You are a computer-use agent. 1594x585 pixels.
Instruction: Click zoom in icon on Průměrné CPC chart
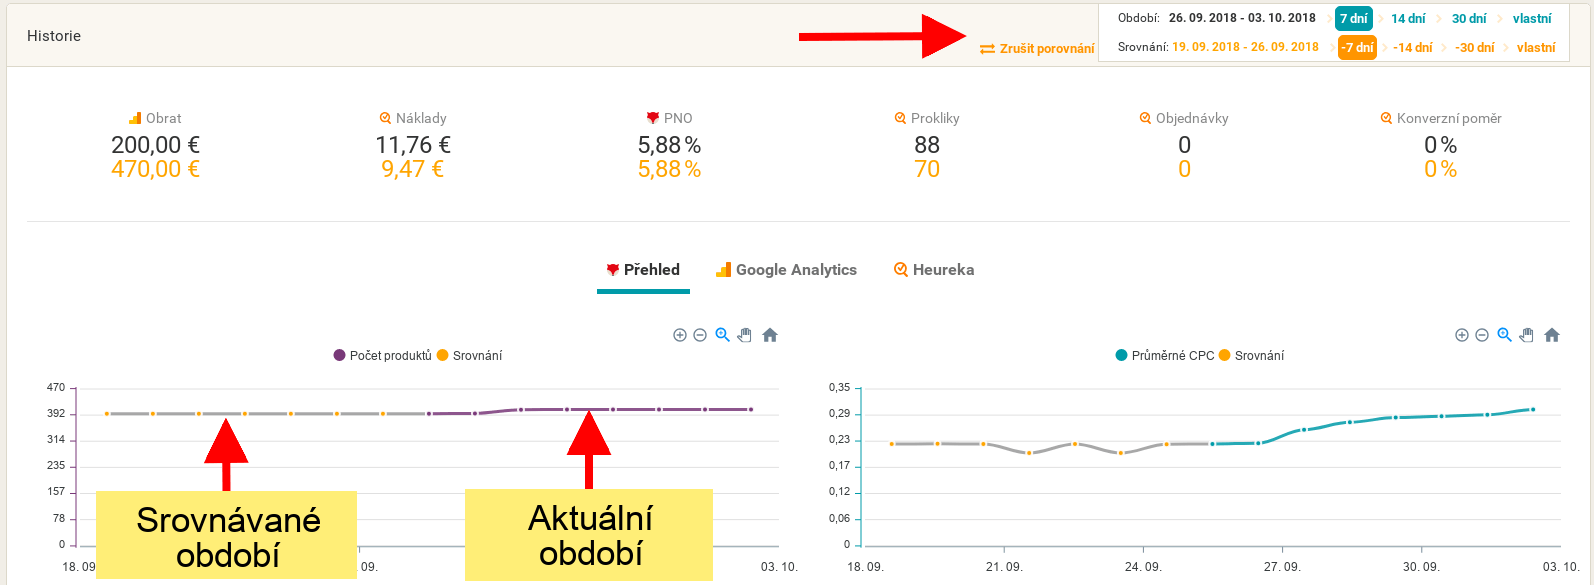1462,335
